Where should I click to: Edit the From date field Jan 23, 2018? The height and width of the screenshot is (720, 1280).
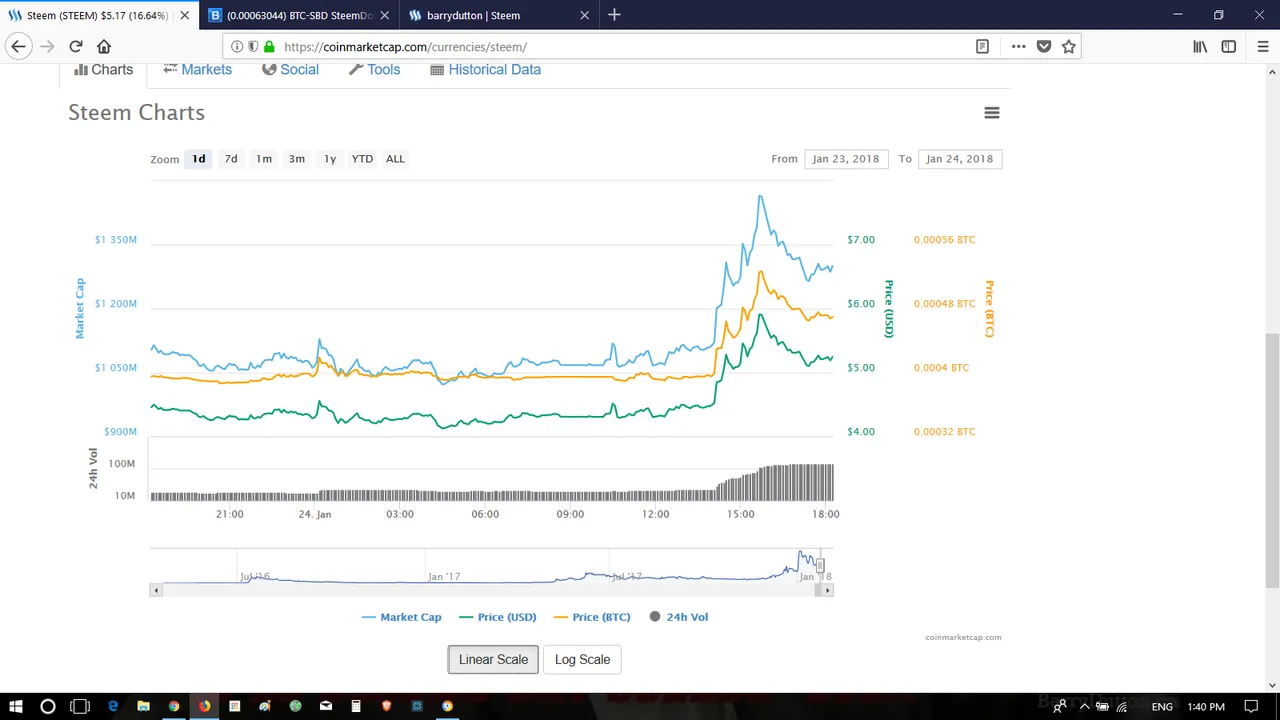point(846,159)
